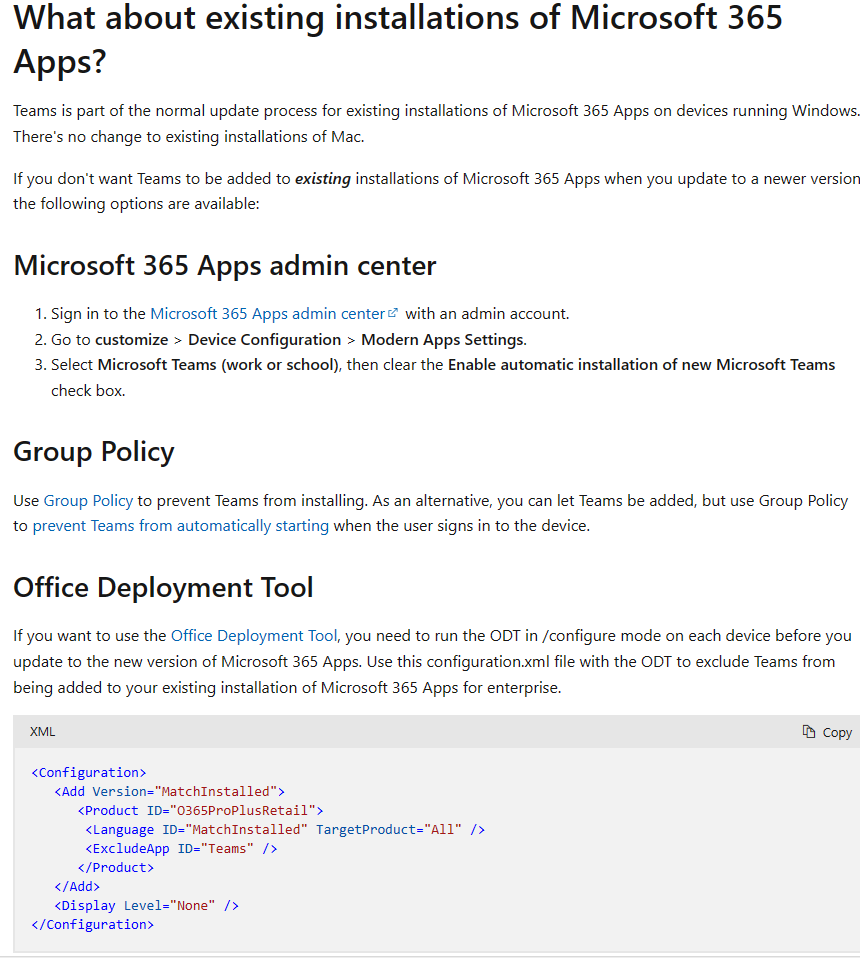
Task: Click the sentence There's no change to existing installations of Mac
Action: (x=189, y=136)
